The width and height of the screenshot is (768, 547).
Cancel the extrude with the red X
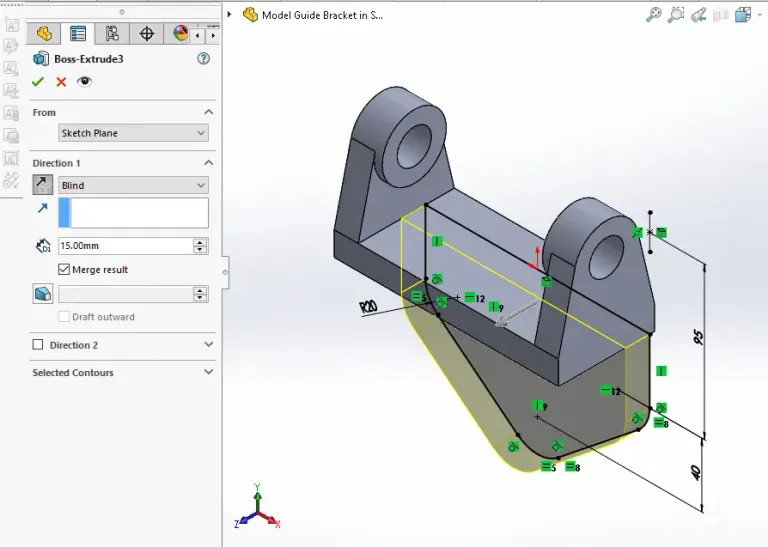(x=61, y=82)
